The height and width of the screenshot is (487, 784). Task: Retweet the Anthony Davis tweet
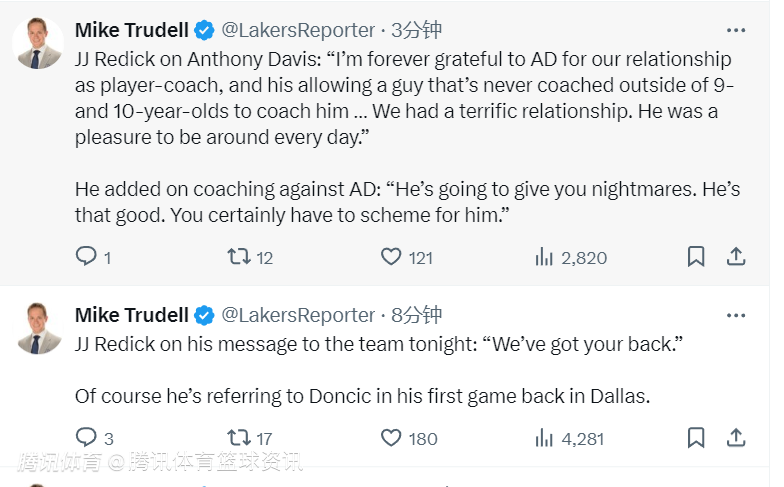239,257
